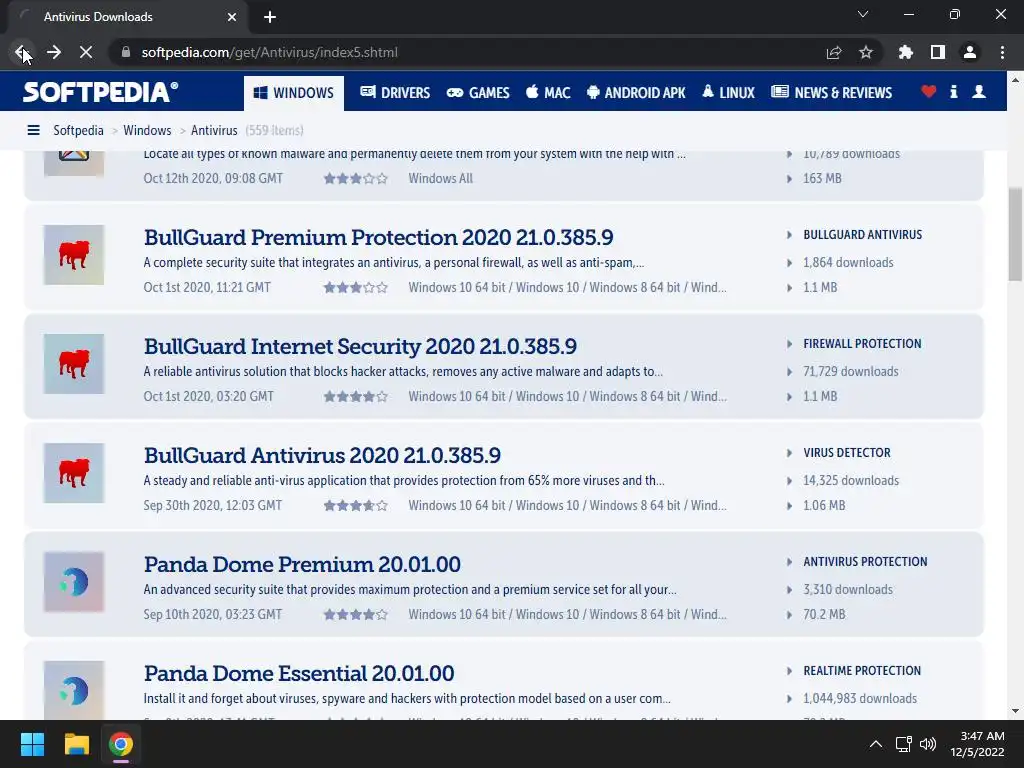Screen dimensions: 1024x768
Task: Click the Softpedia user account icon
Action: (979, 92)
